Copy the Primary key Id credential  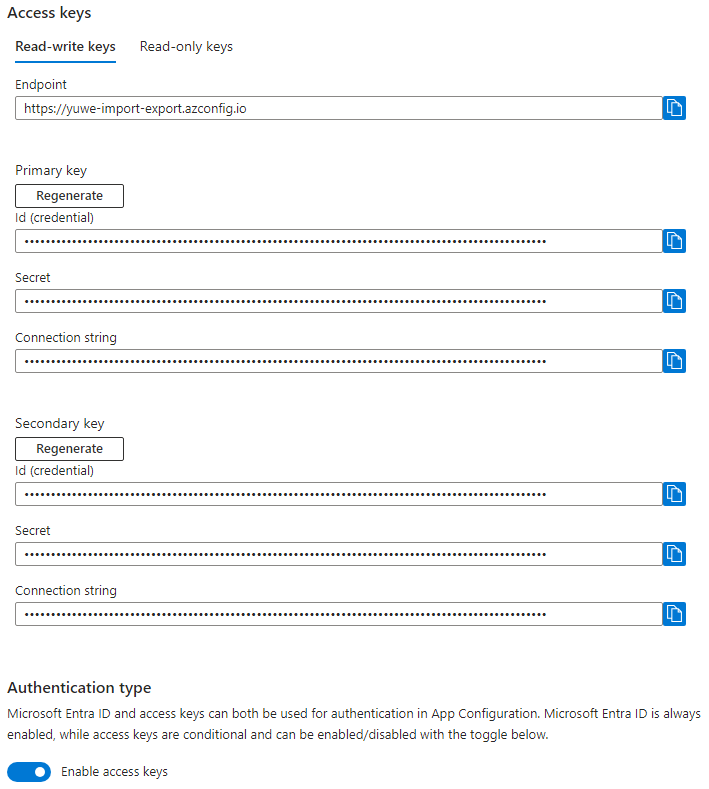pyautogui.click(x=674, y=241)
